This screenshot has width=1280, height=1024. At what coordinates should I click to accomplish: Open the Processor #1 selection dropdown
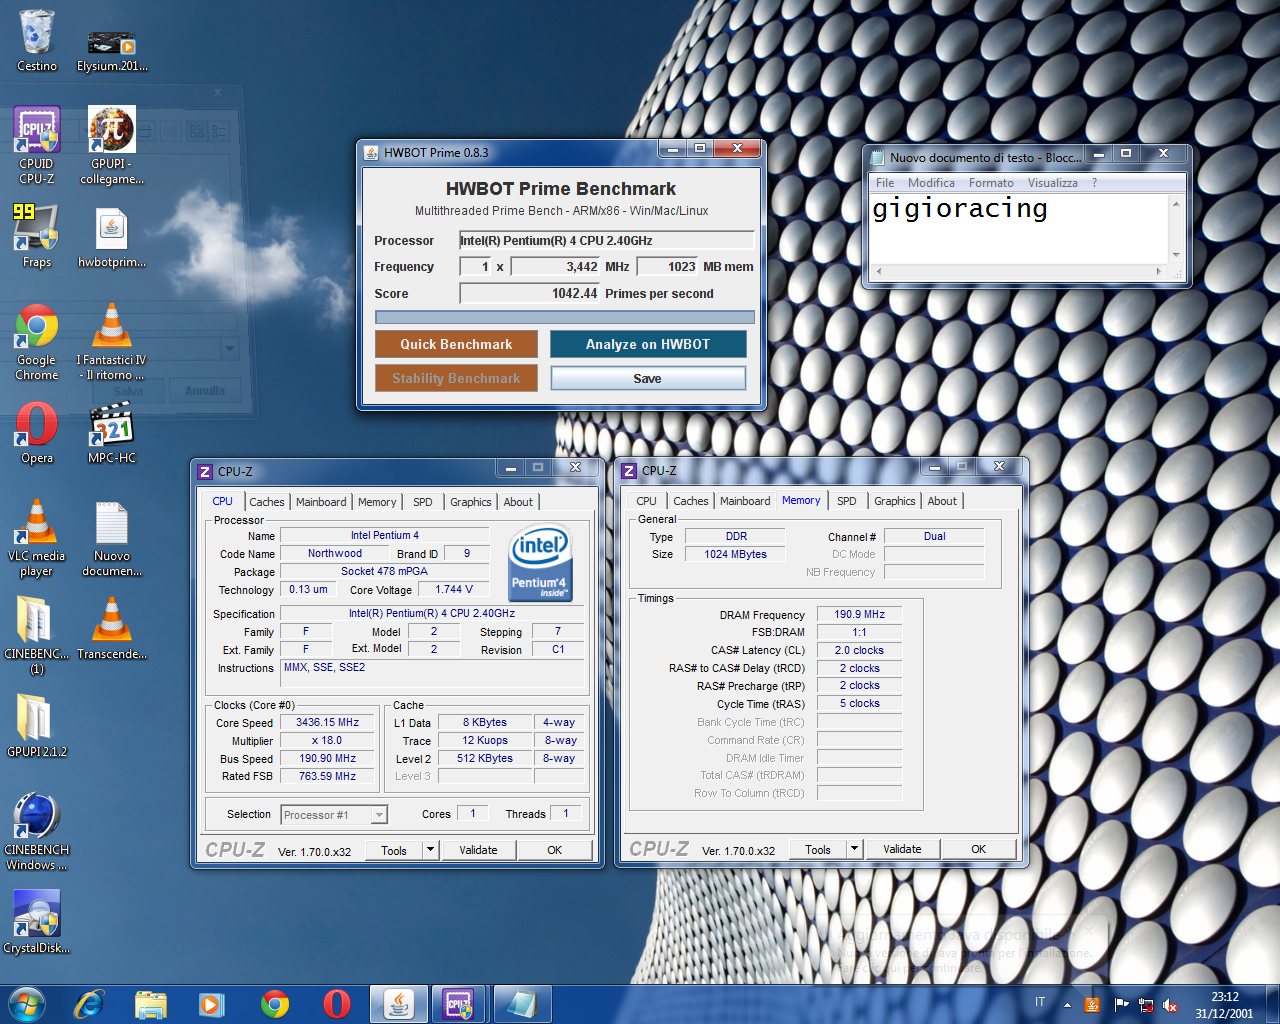coord(334,815)
